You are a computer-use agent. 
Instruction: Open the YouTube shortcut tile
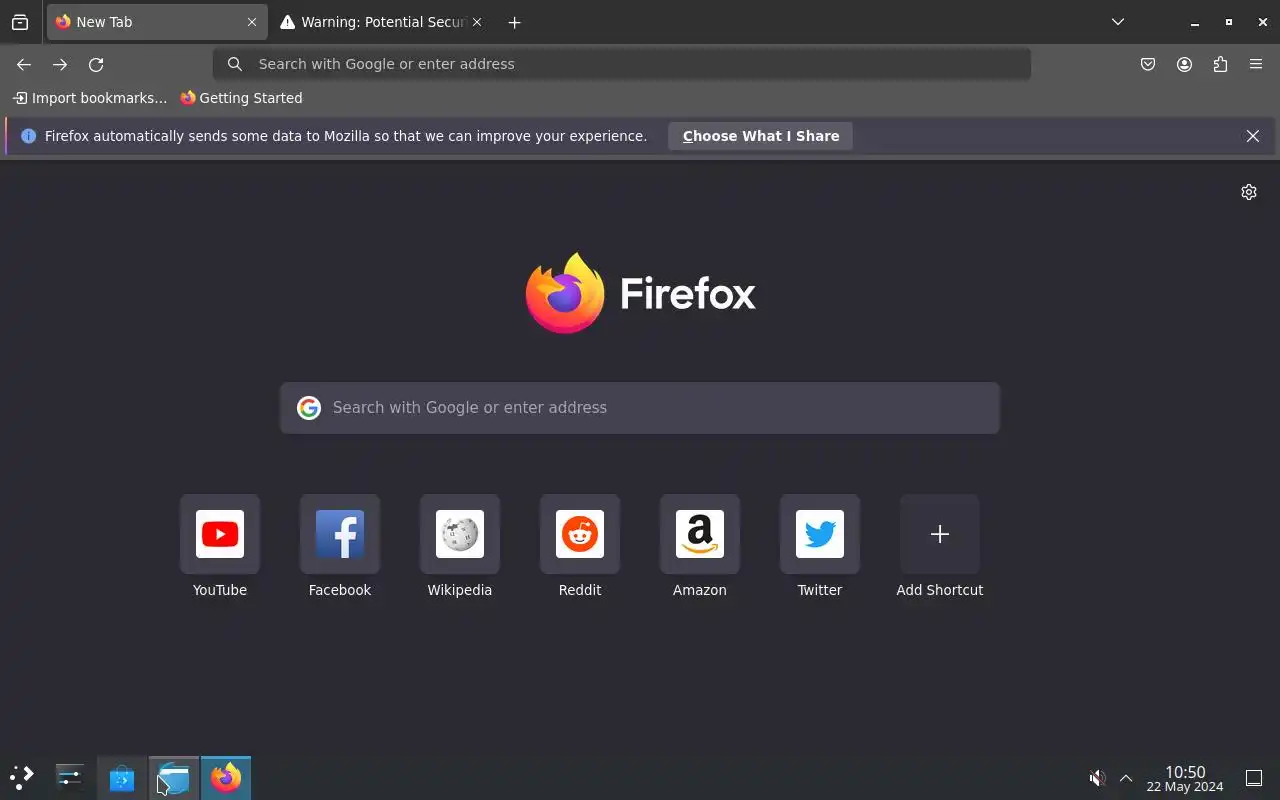click(x=220, y=534)
